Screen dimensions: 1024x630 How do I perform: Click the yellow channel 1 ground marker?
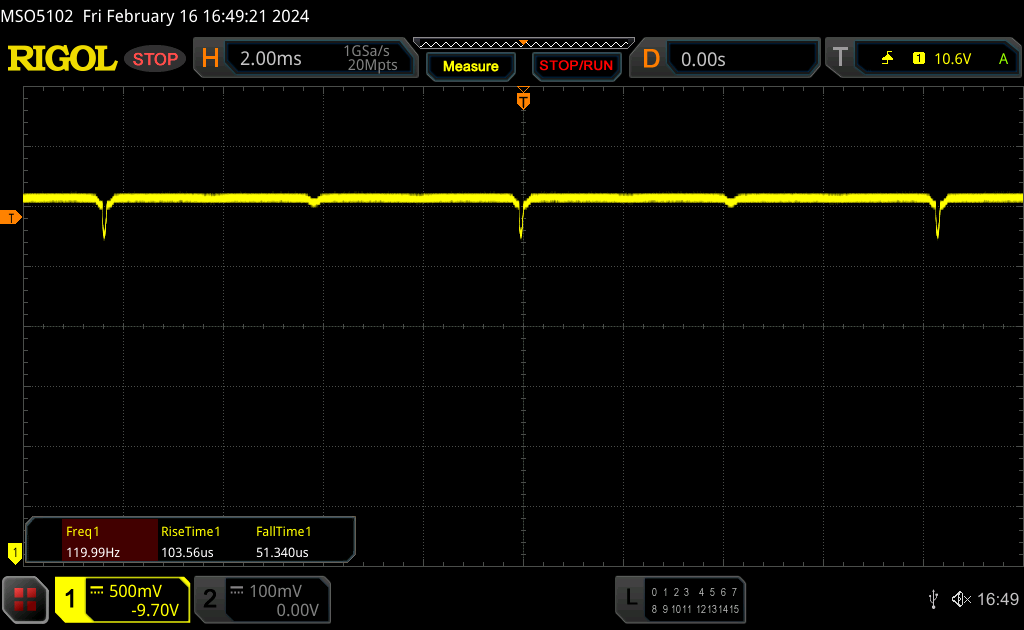click(14, 551)
